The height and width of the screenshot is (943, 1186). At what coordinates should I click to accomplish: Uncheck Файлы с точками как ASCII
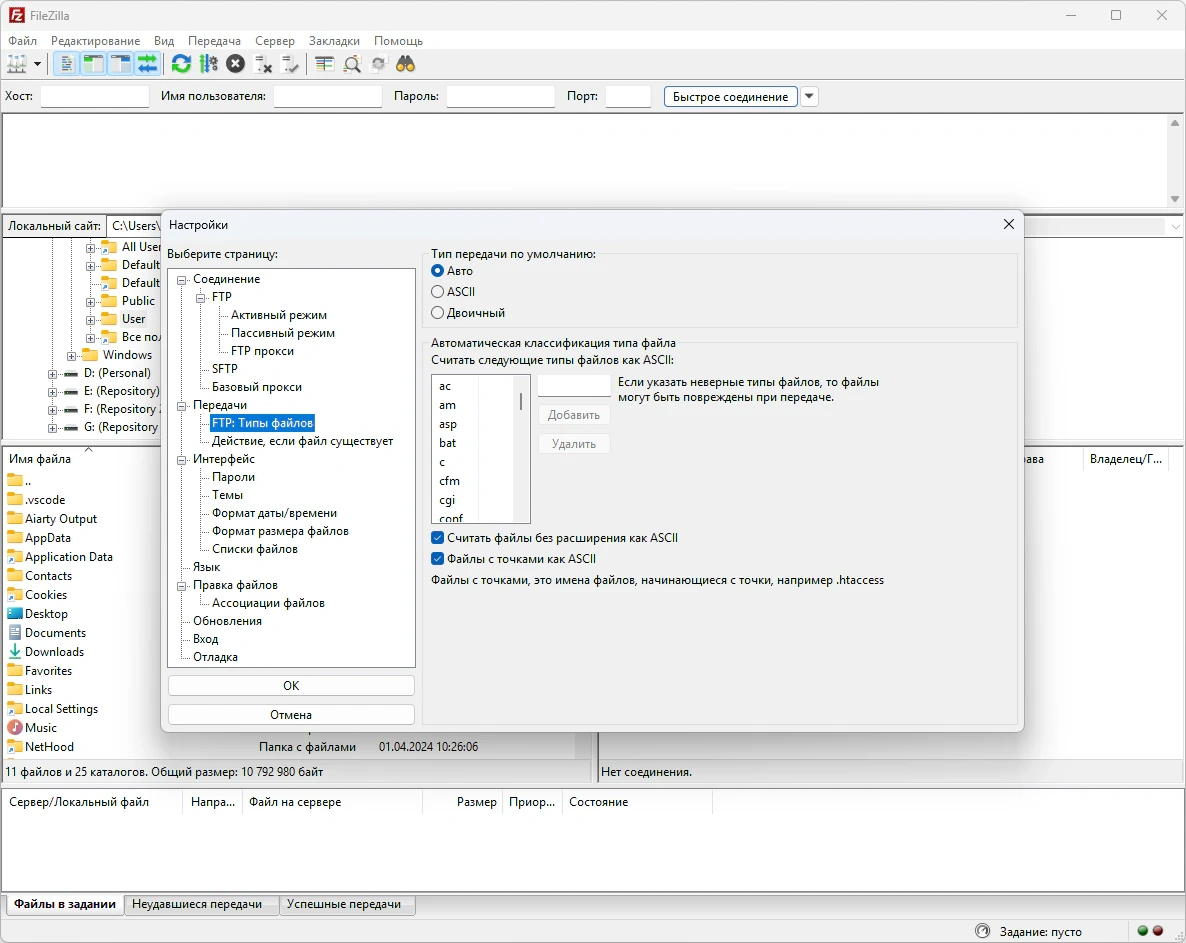coord(438,559)
